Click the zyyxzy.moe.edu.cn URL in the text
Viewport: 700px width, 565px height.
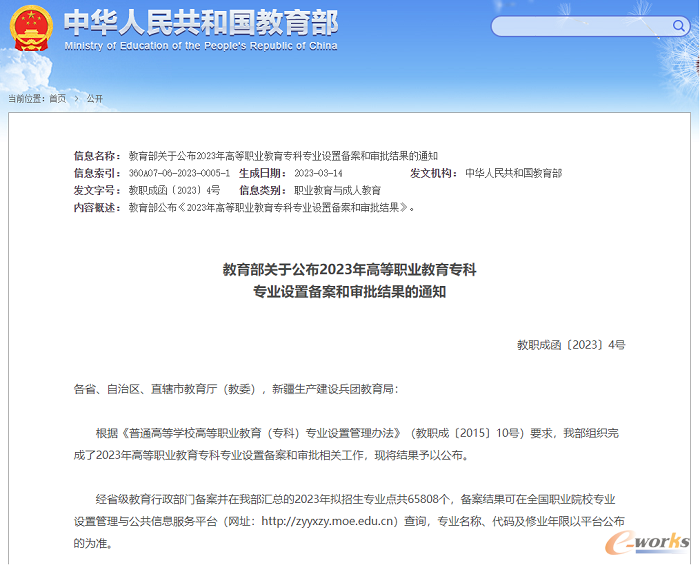(329, 521)
